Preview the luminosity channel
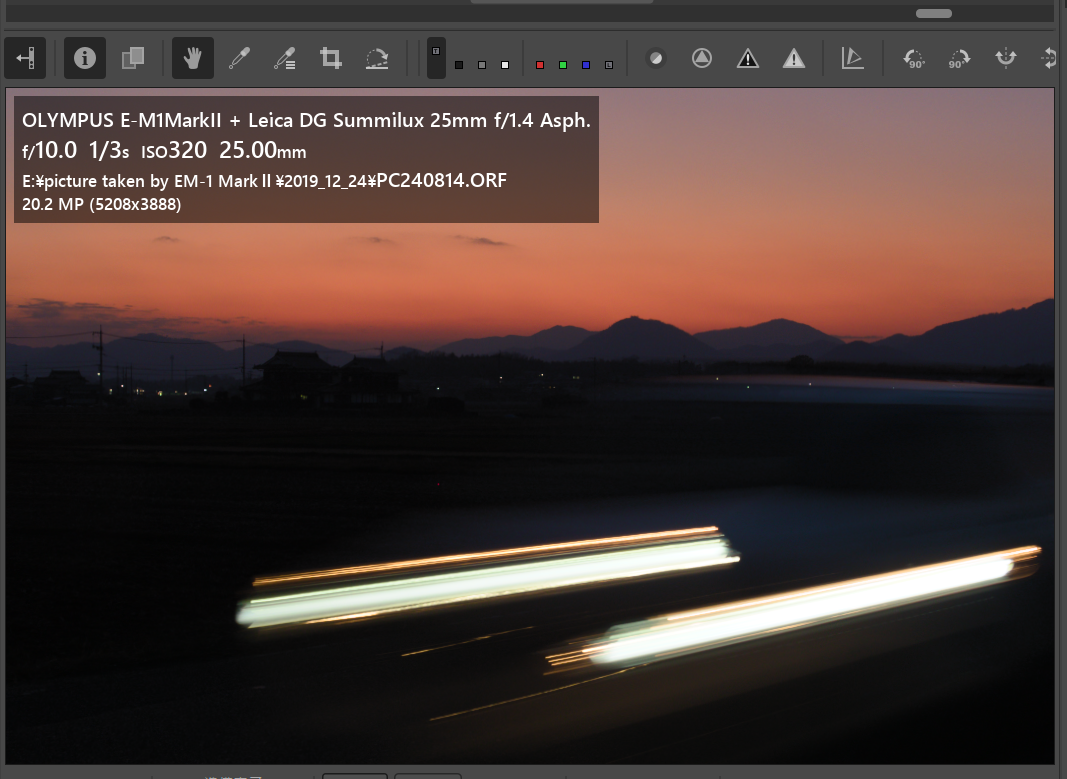 point(609,65)
